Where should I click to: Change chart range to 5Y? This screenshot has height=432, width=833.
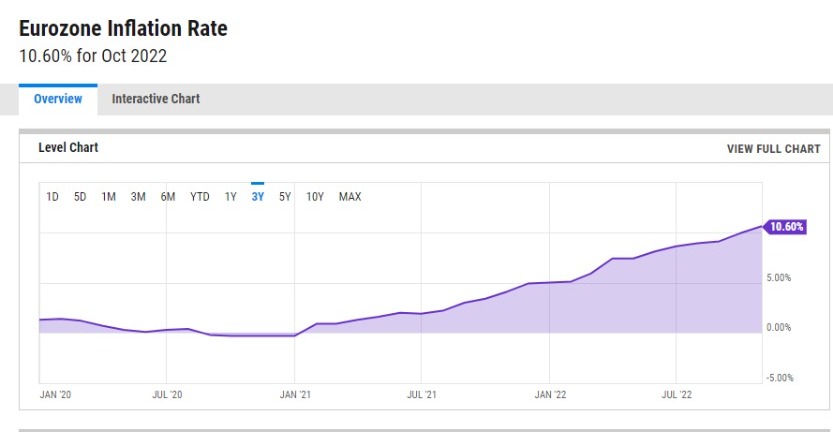(284, 197)
